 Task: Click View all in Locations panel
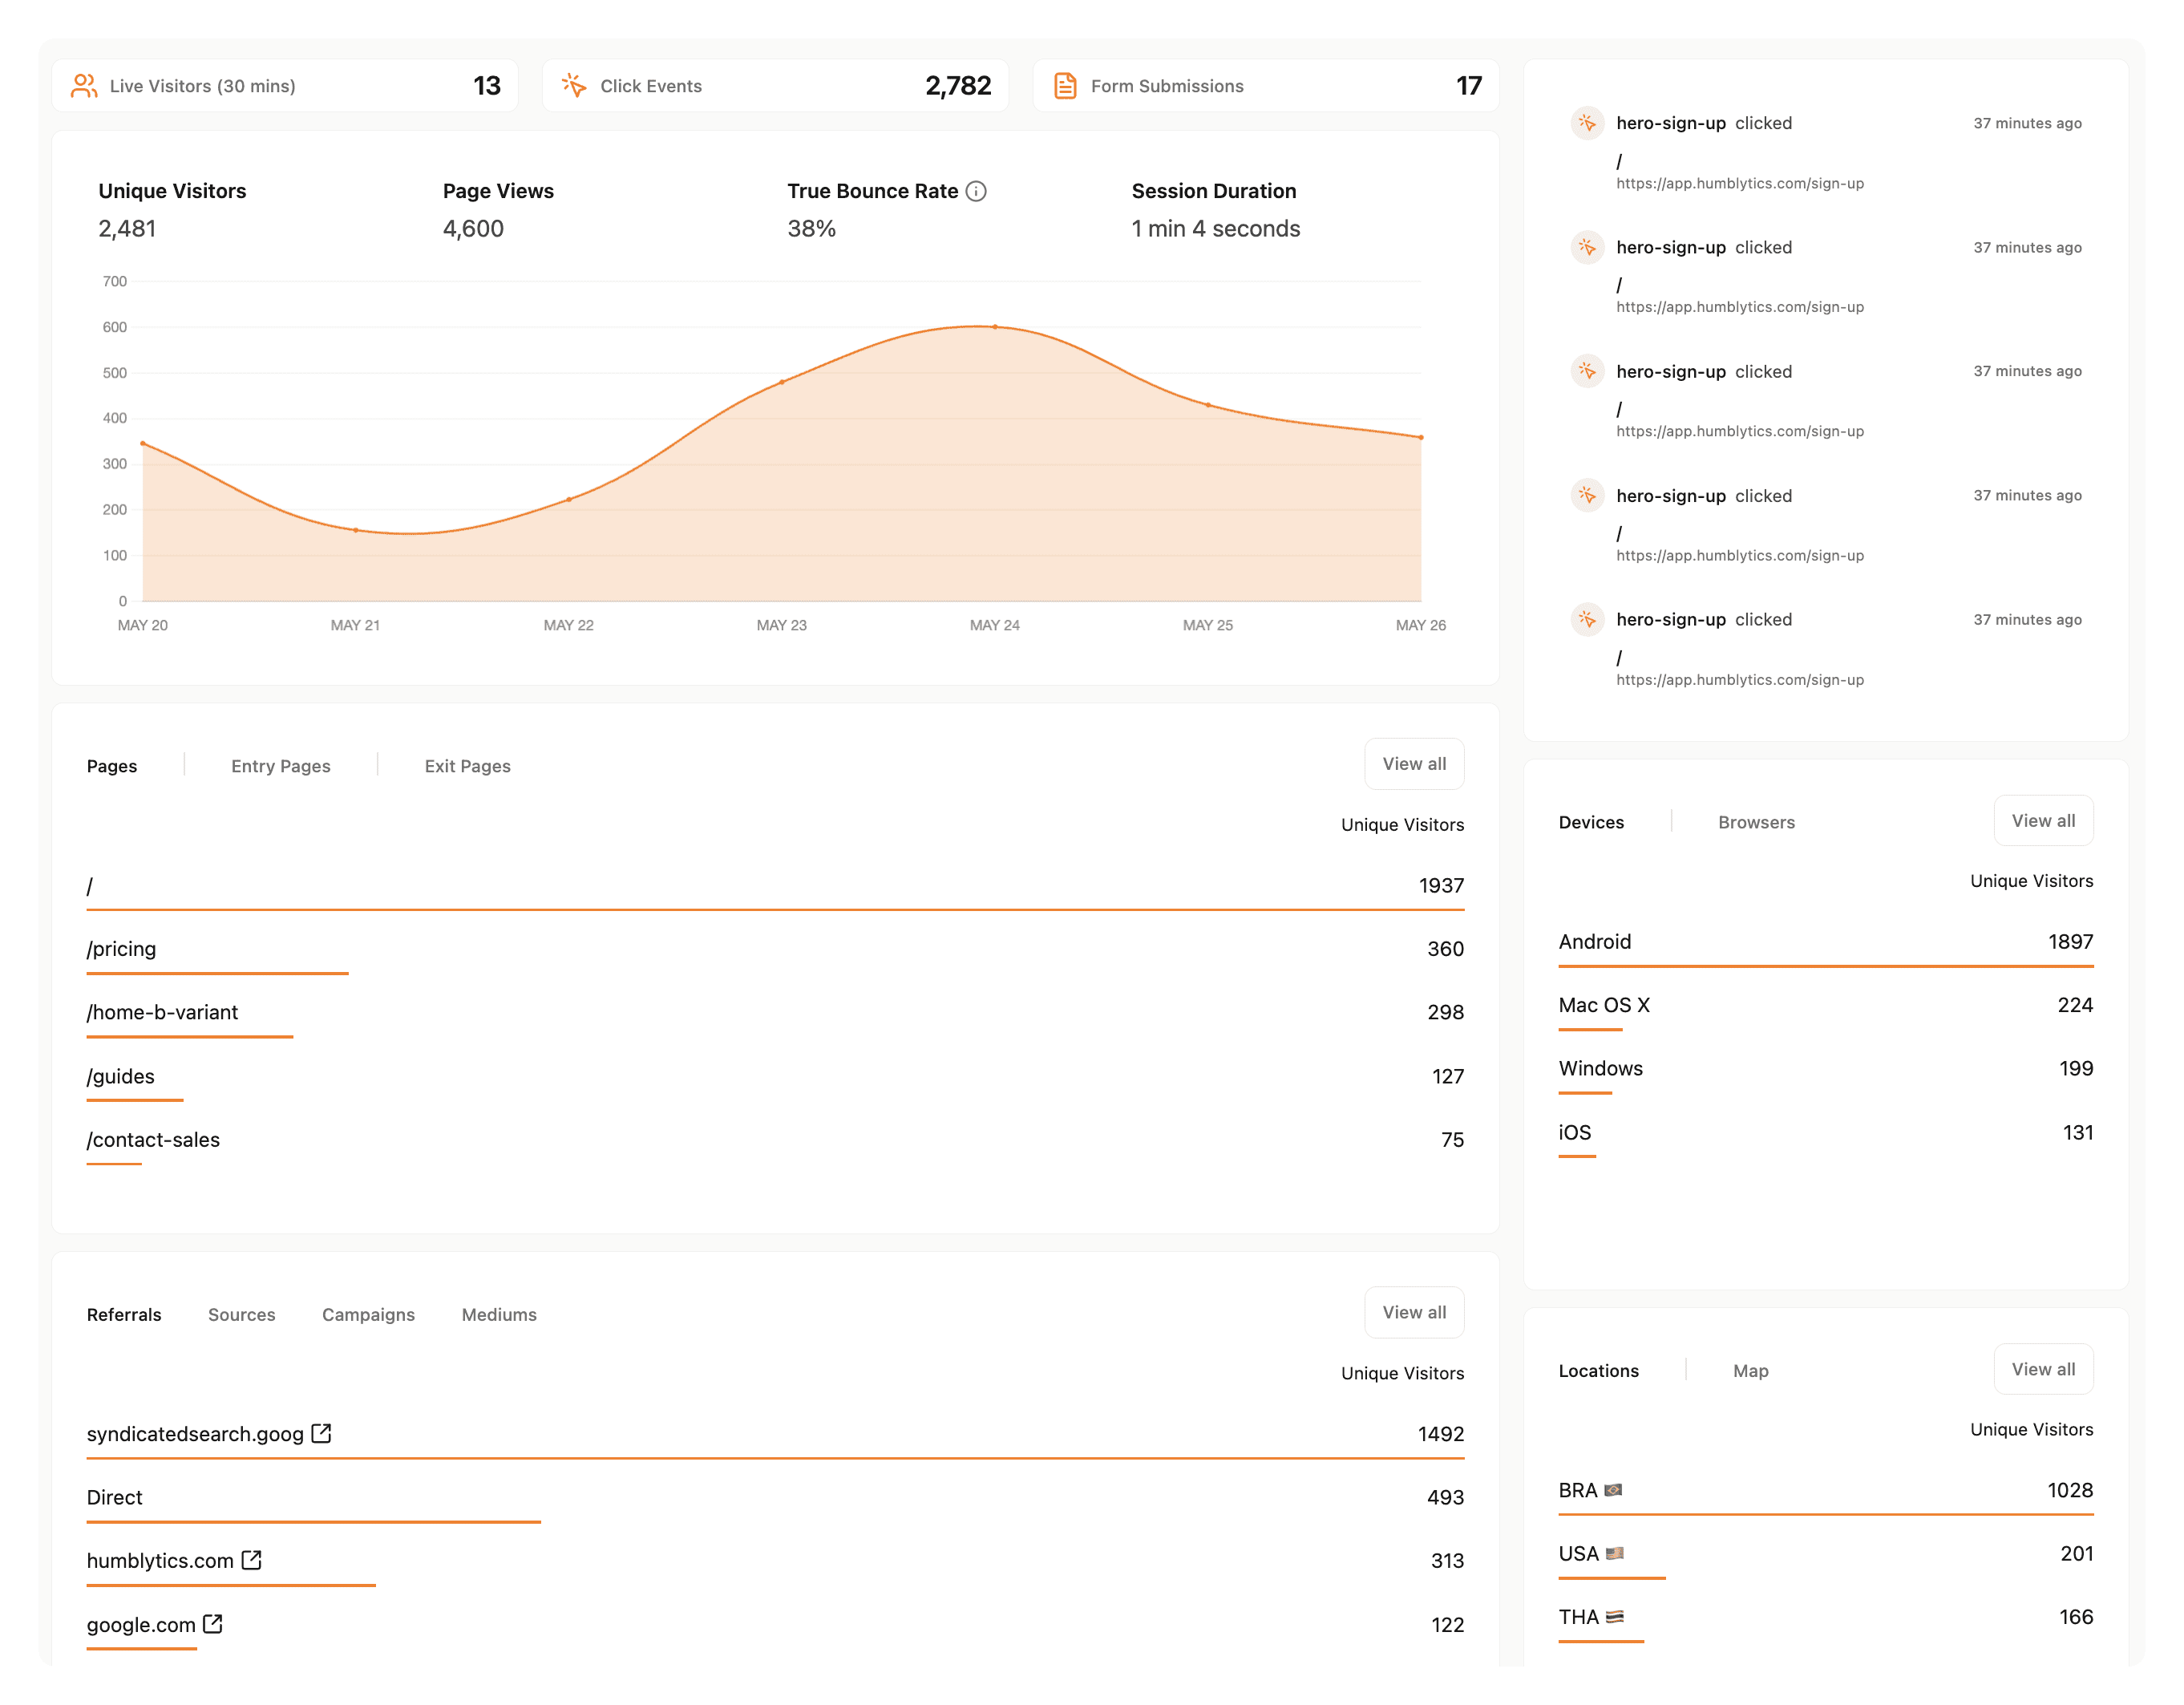tap(2043, 1369)
